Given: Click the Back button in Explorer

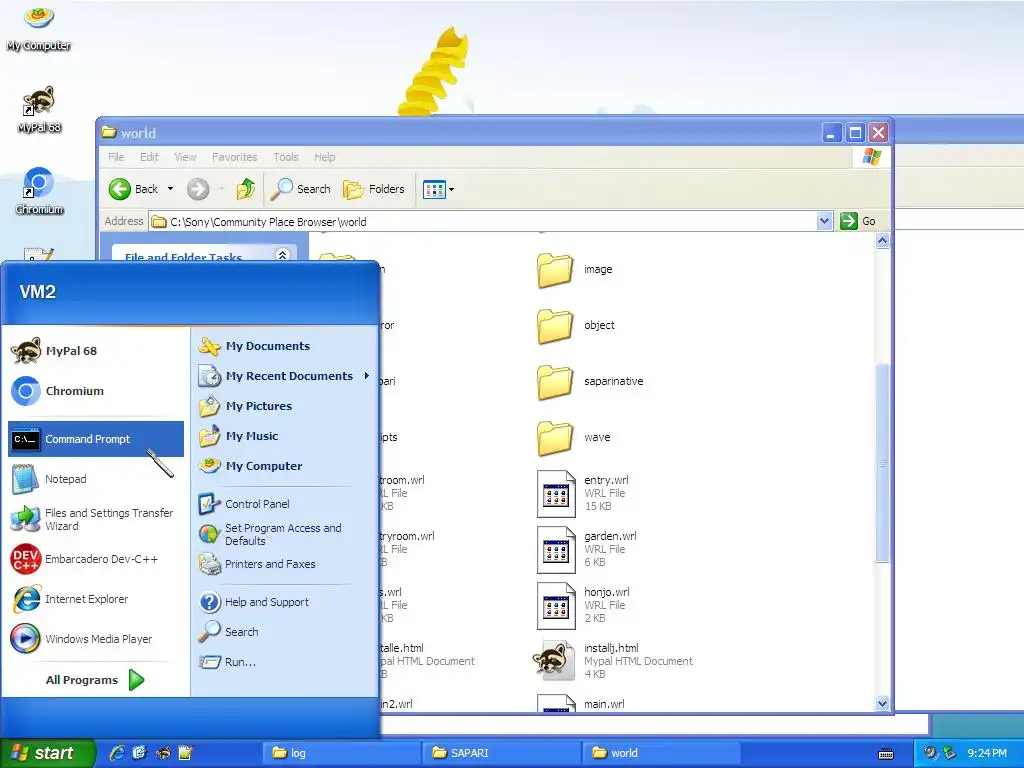Looking at the screenshot, I should pyautogui.click(x=133, y=189).
